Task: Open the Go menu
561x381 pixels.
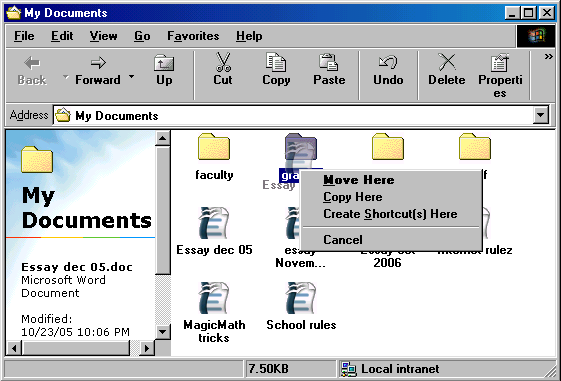Action: [142, 36]
